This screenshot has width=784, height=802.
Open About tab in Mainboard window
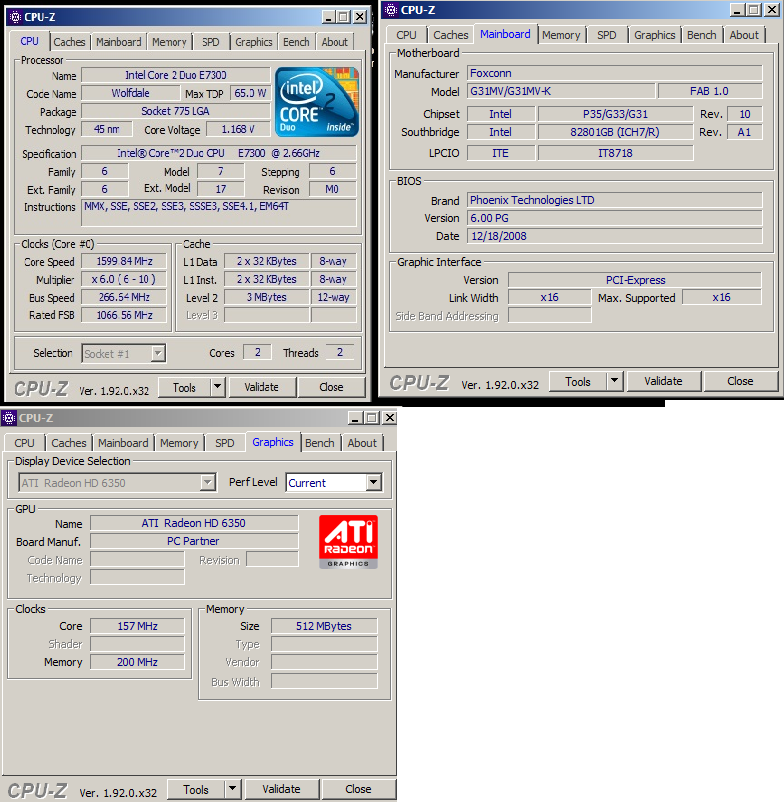(x=744, y=35)
